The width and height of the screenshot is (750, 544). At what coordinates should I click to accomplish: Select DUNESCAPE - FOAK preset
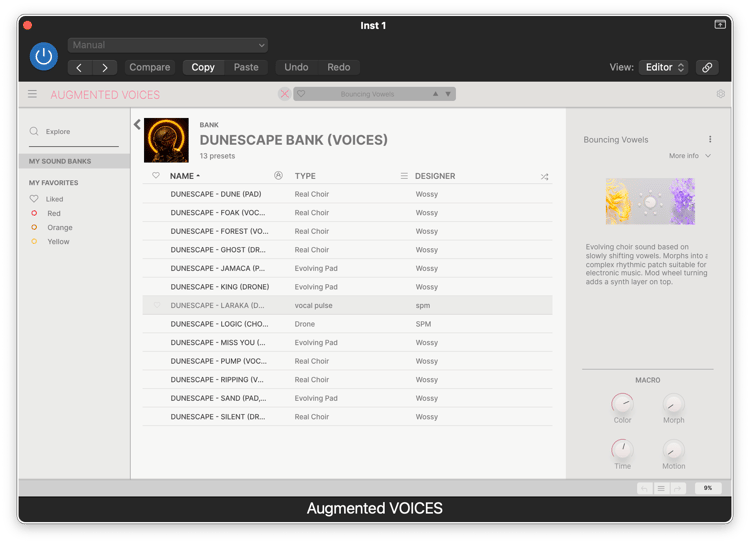pyautogui.click(x=347, y=213)
